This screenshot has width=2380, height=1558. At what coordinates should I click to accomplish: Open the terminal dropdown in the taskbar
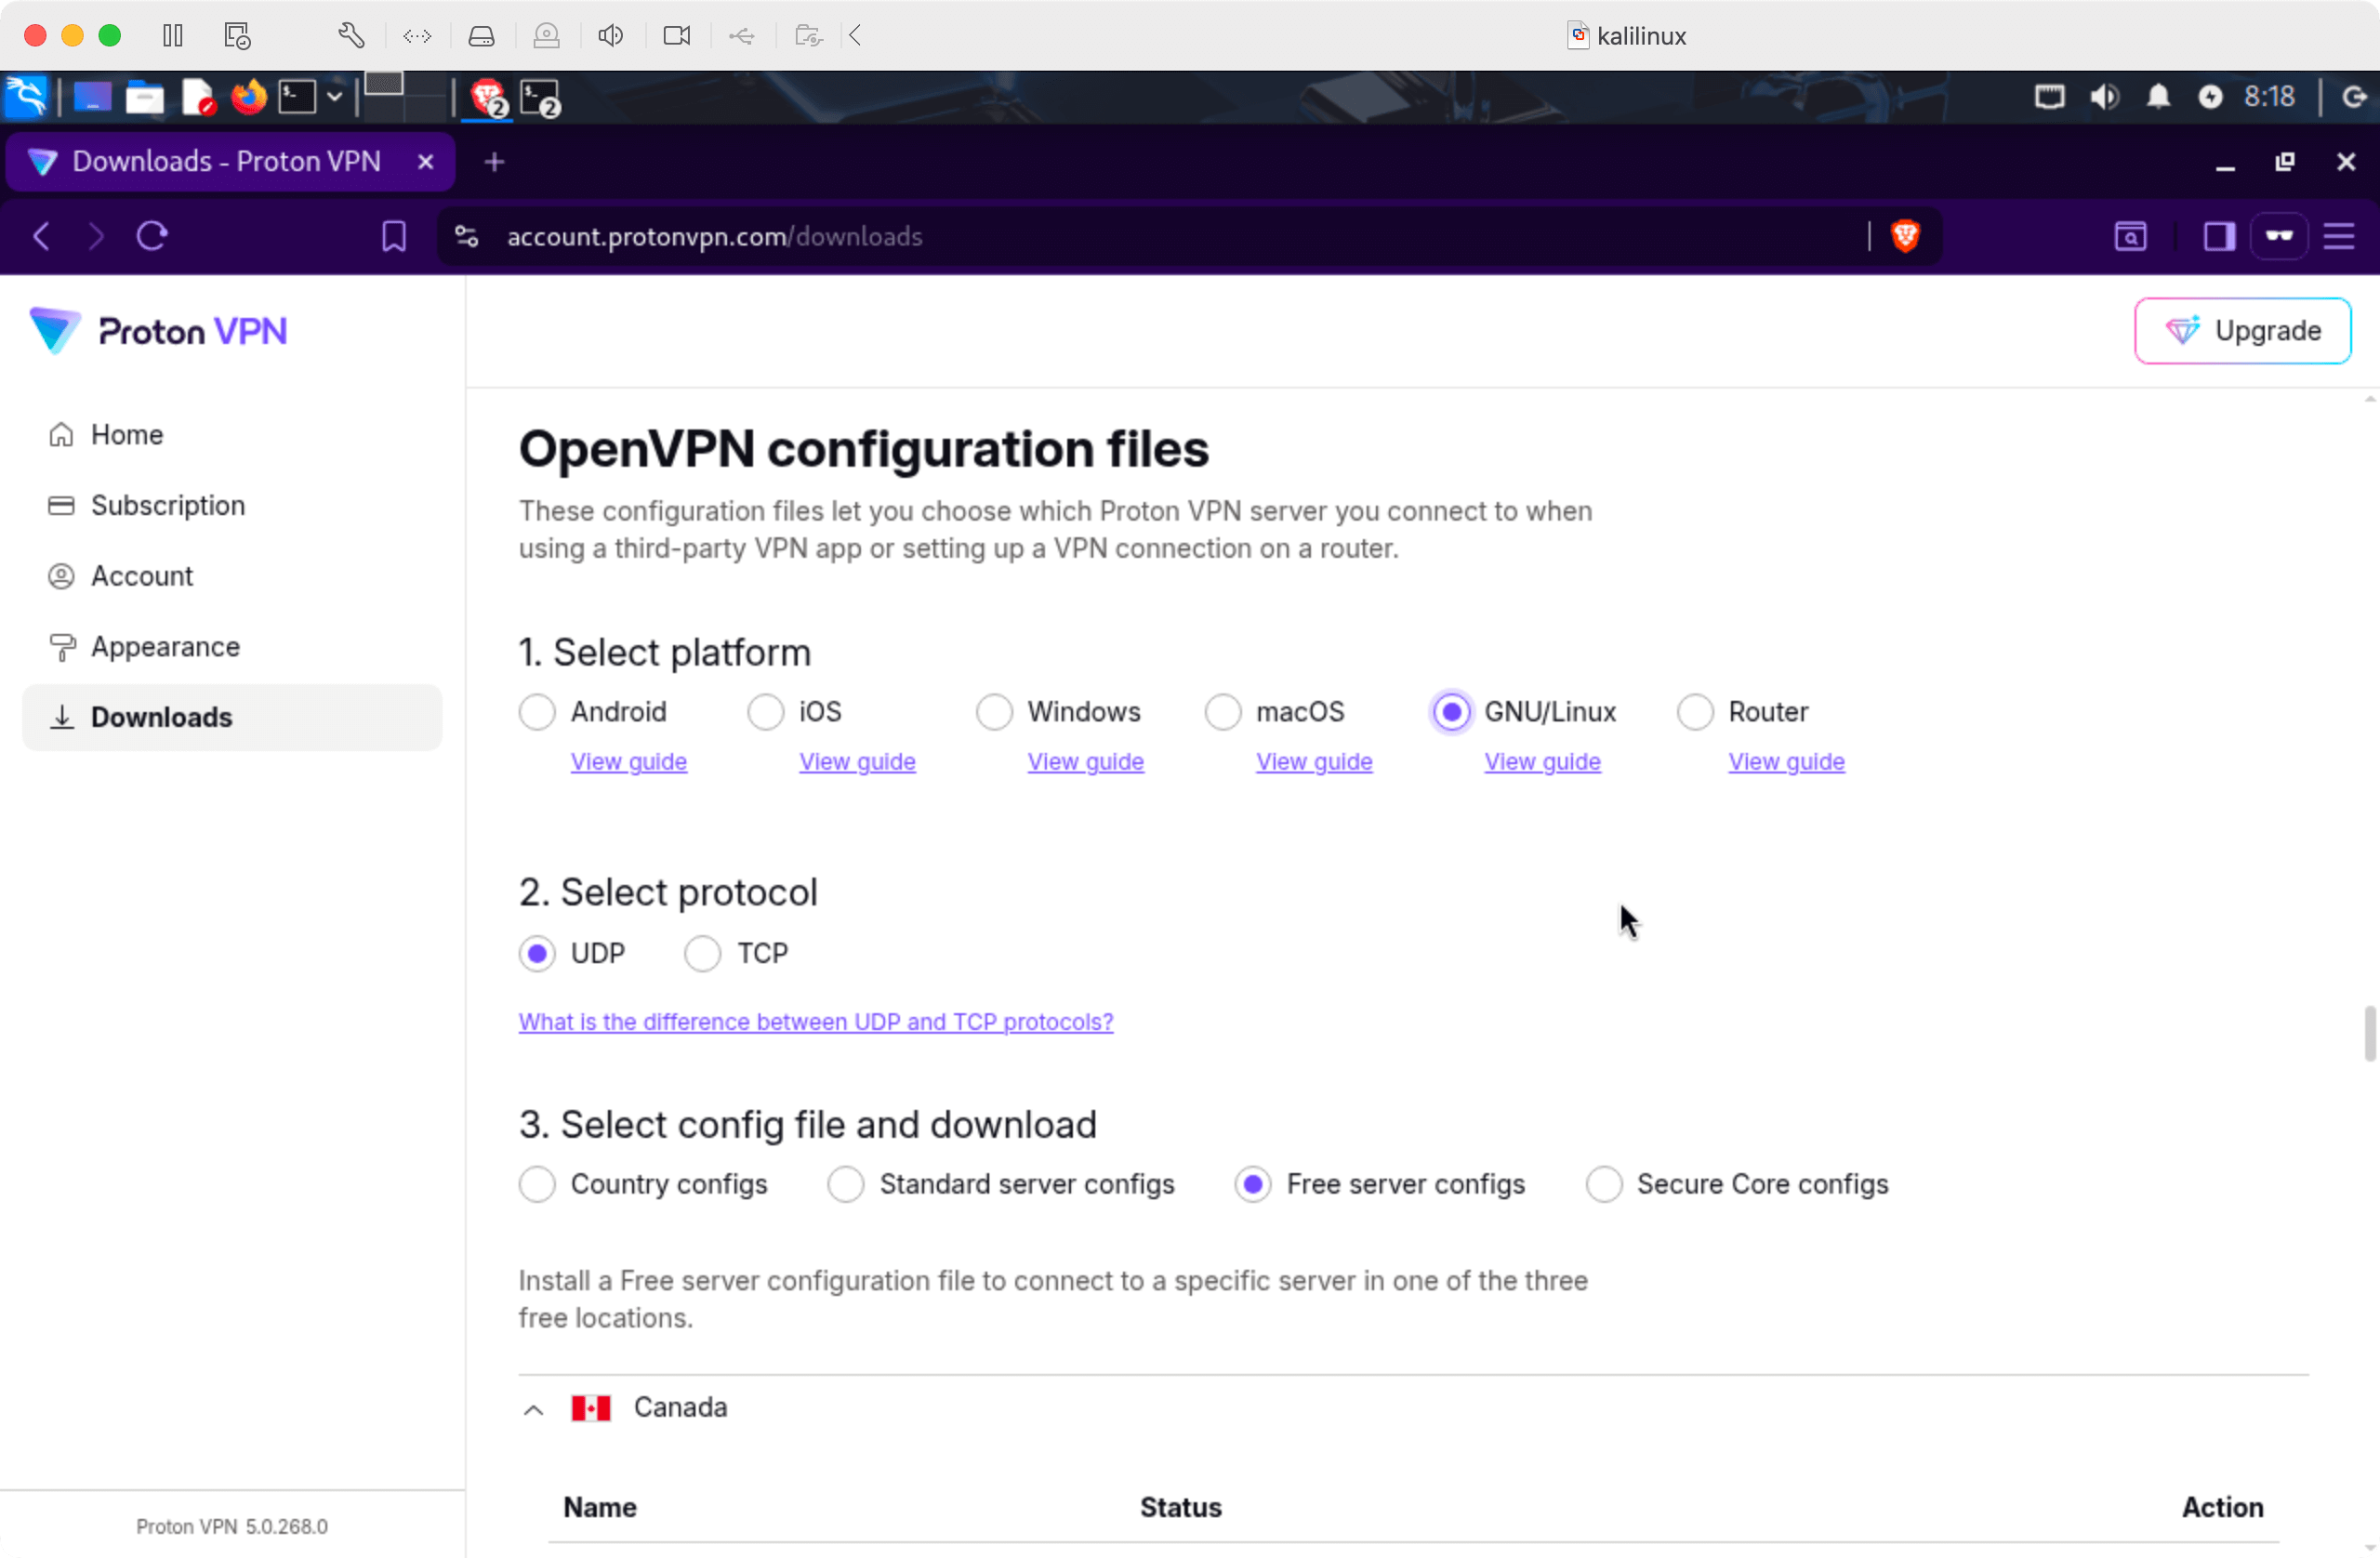click(335, 96)
